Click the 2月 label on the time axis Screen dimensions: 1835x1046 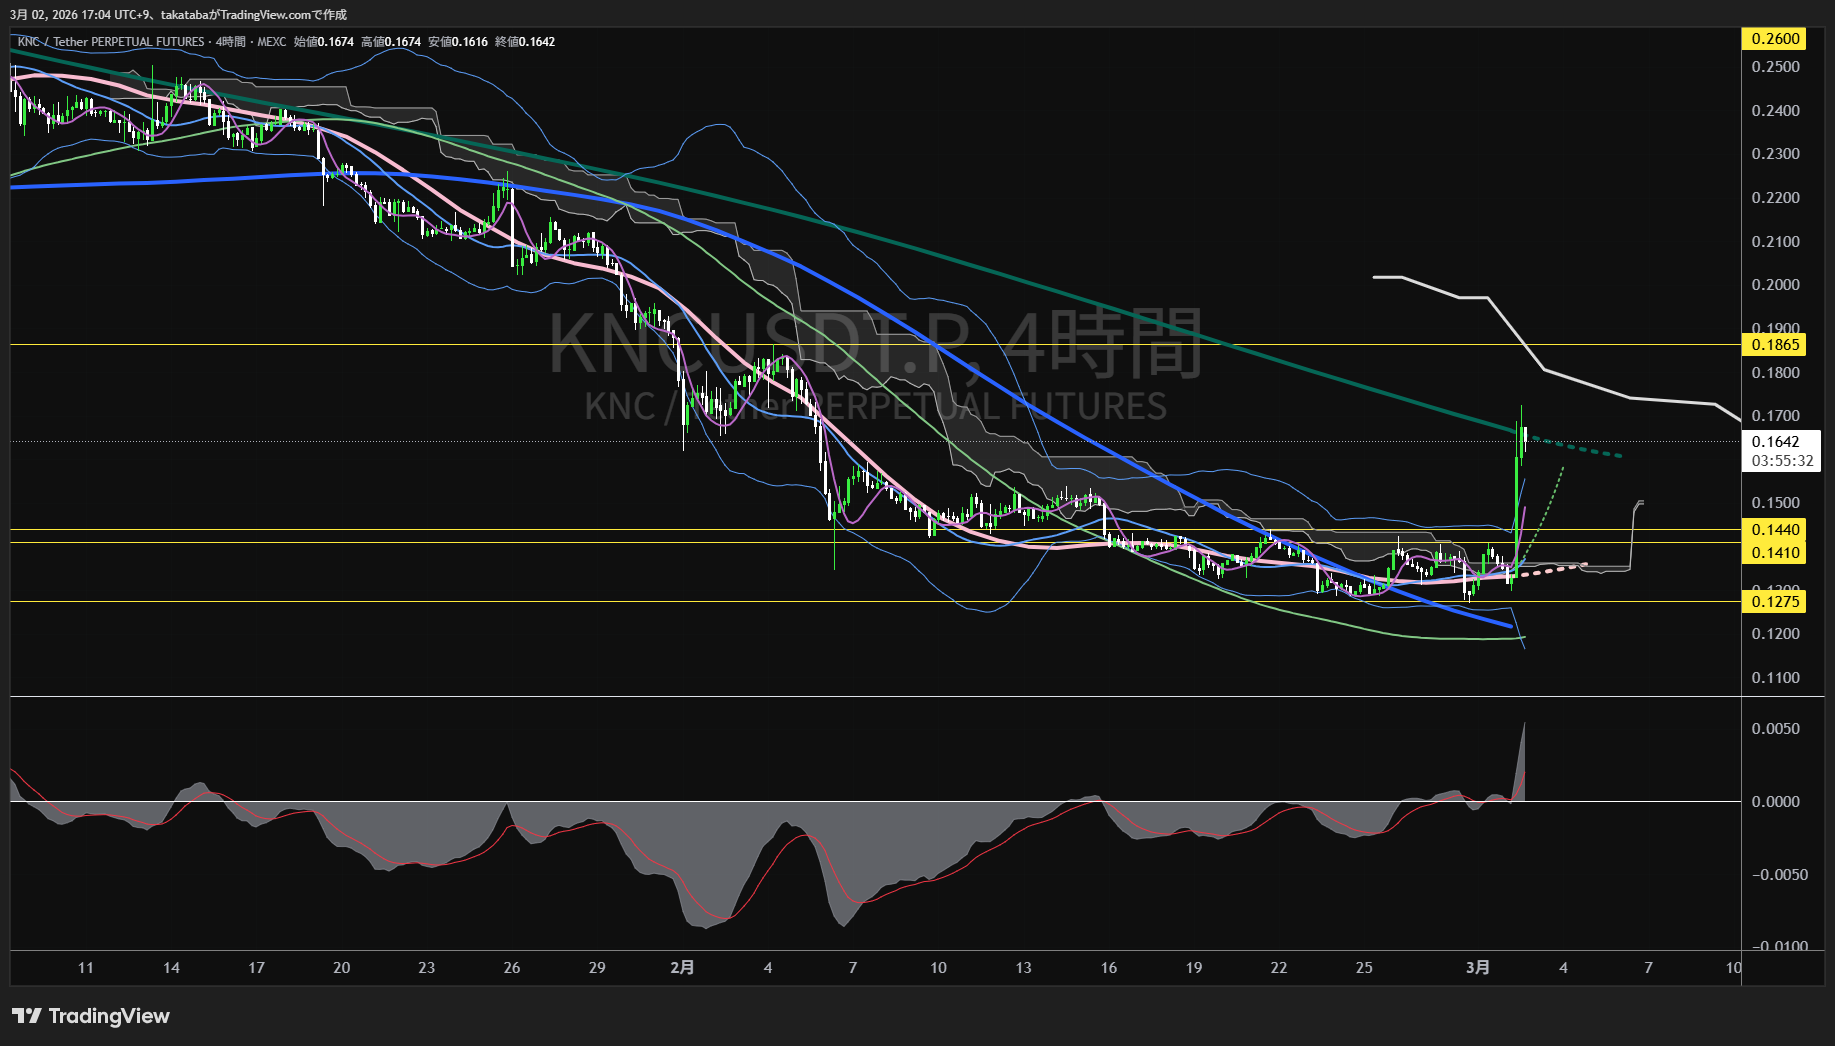pos(682,967)
